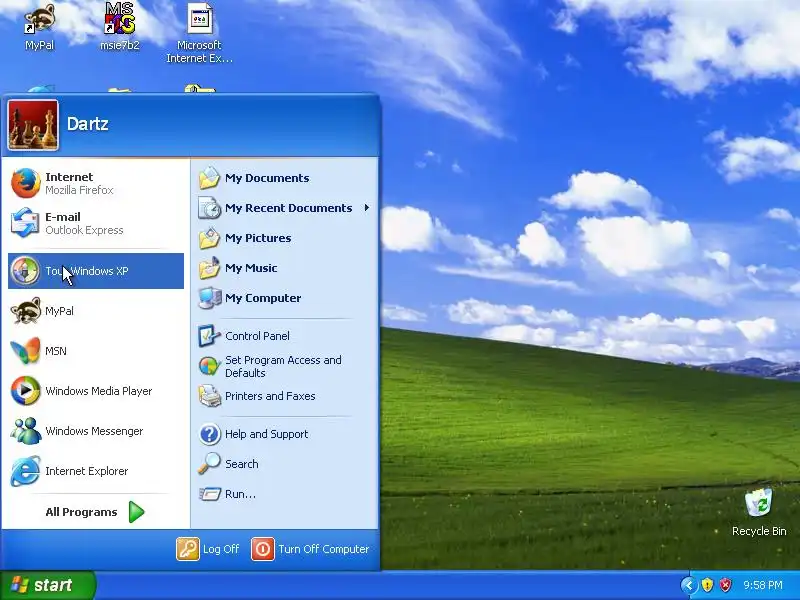
Task: Expand the My Recent Documents submenu arrow
Action: tap(367, 208)
